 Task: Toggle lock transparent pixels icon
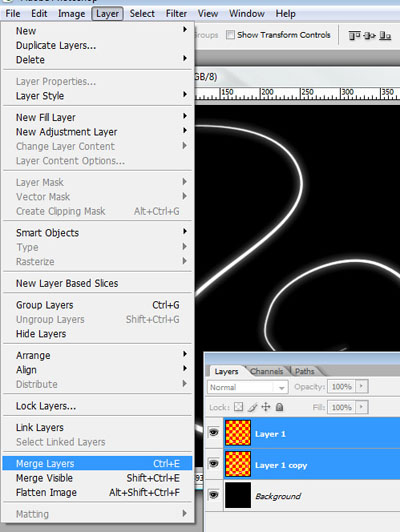click(239, 407)
